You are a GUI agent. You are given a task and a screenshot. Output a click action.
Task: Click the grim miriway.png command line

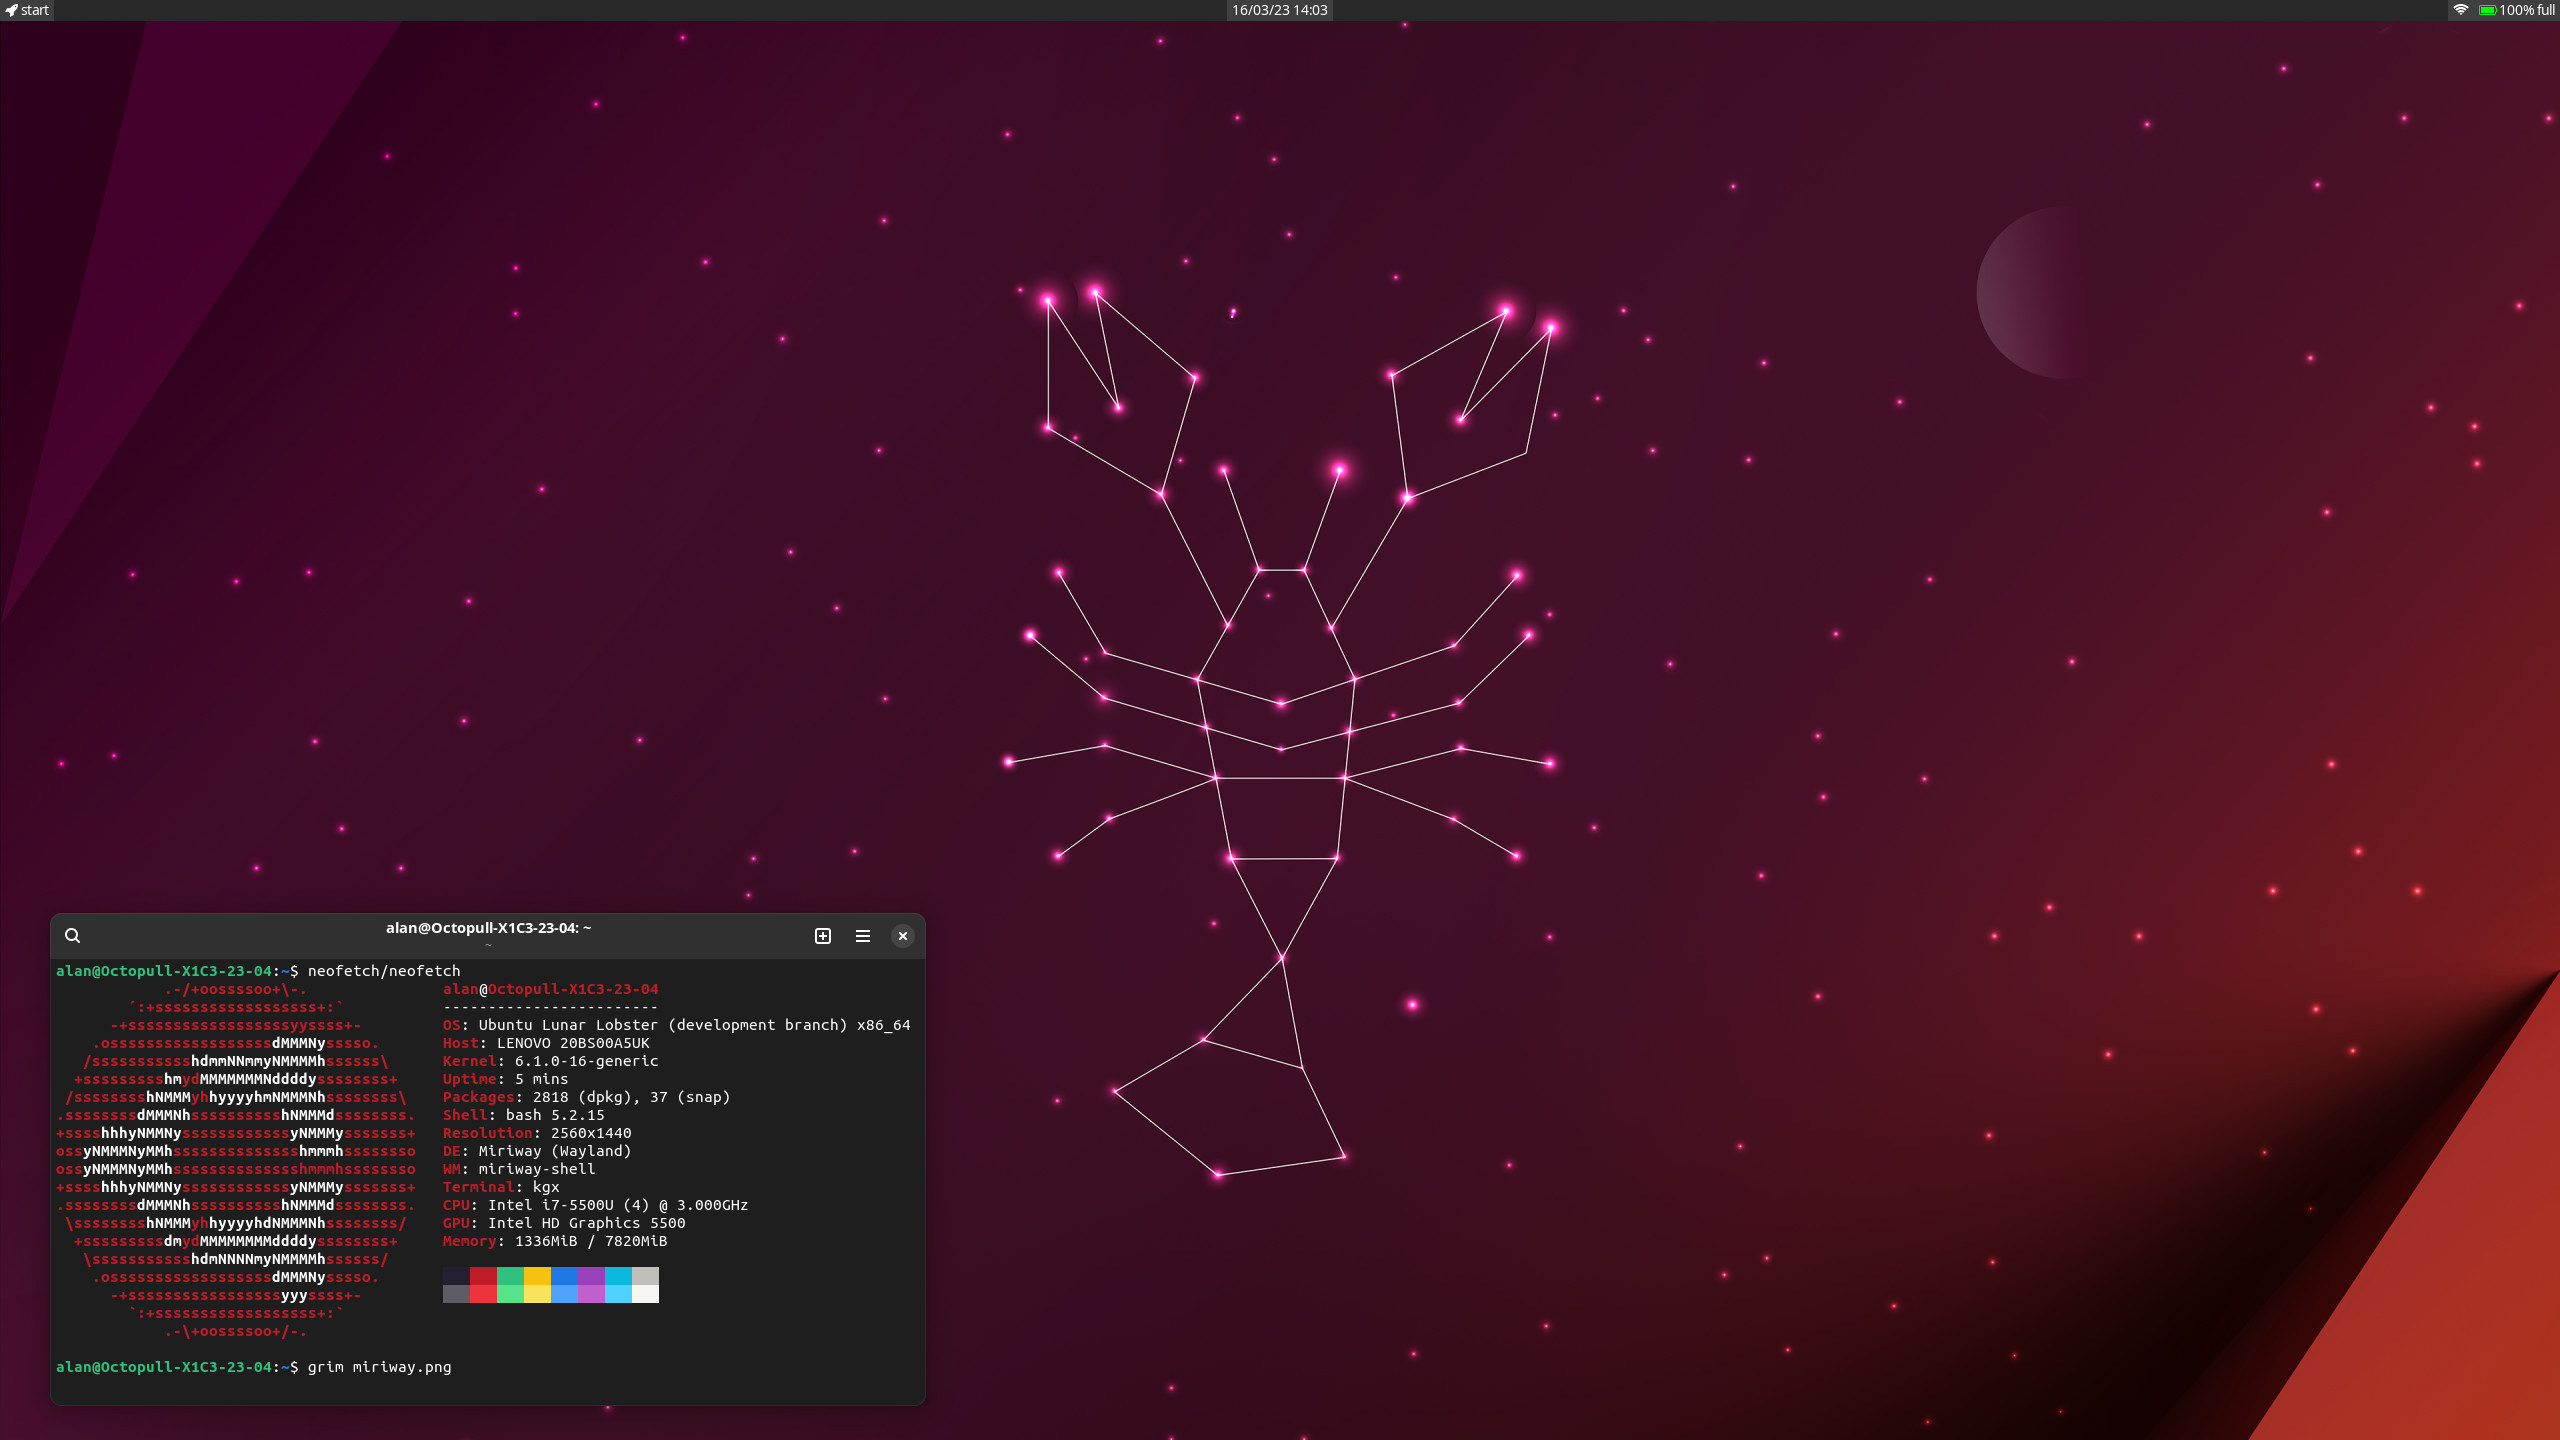point(379,1367)
